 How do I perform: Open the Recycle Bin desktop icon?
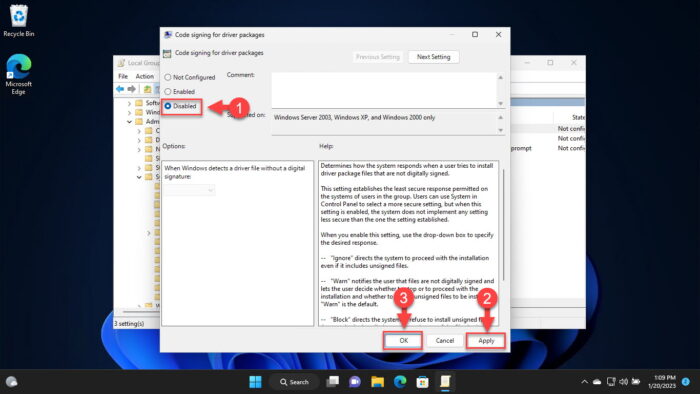(x=19, y=21)
